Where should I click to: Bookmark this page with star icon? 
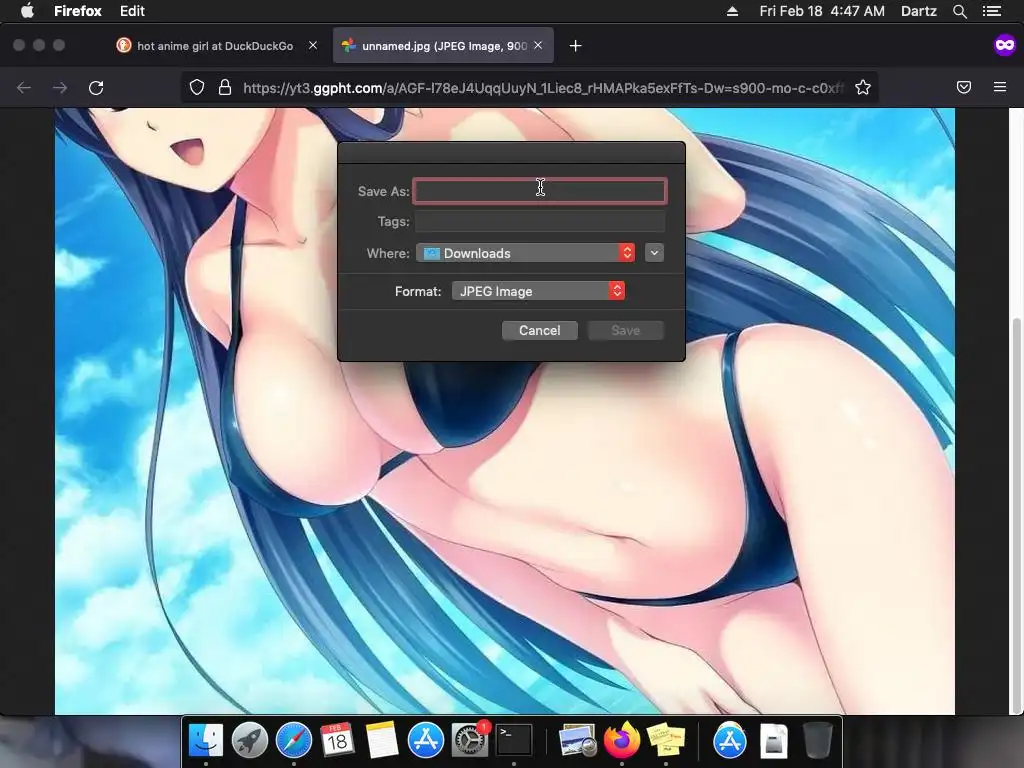click(863, 88)
